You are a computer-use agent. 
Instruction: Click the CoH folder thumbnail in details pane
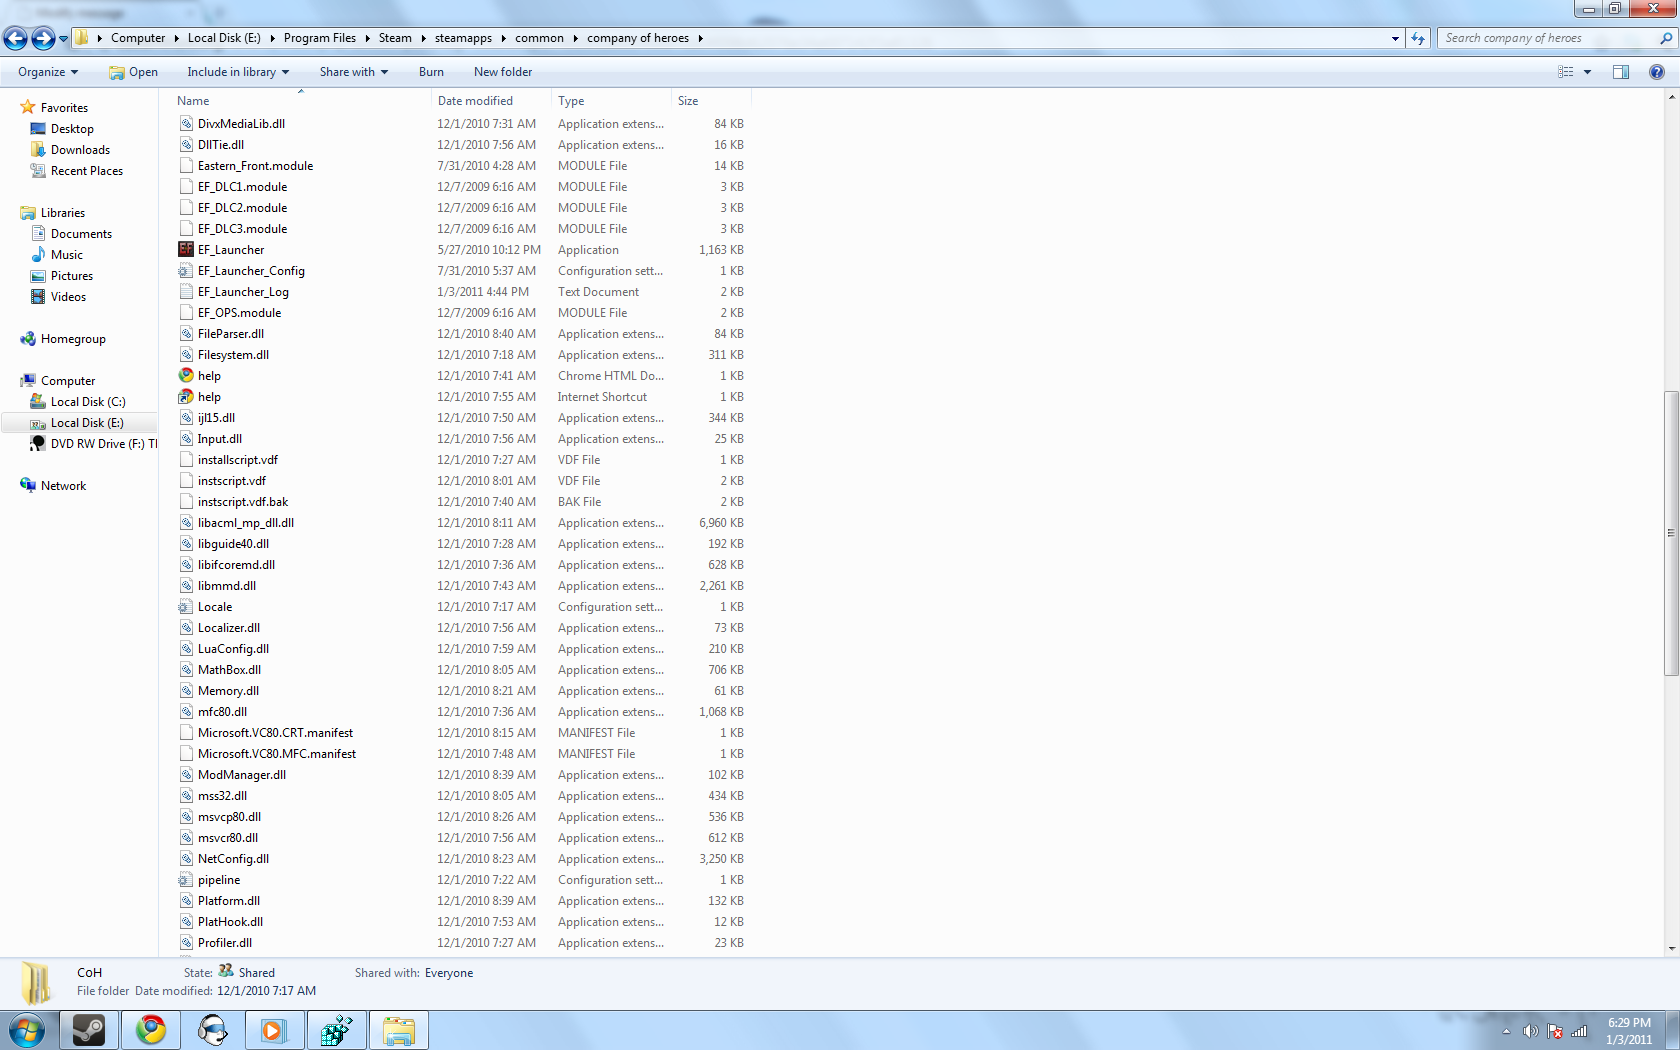pos(36,982)
